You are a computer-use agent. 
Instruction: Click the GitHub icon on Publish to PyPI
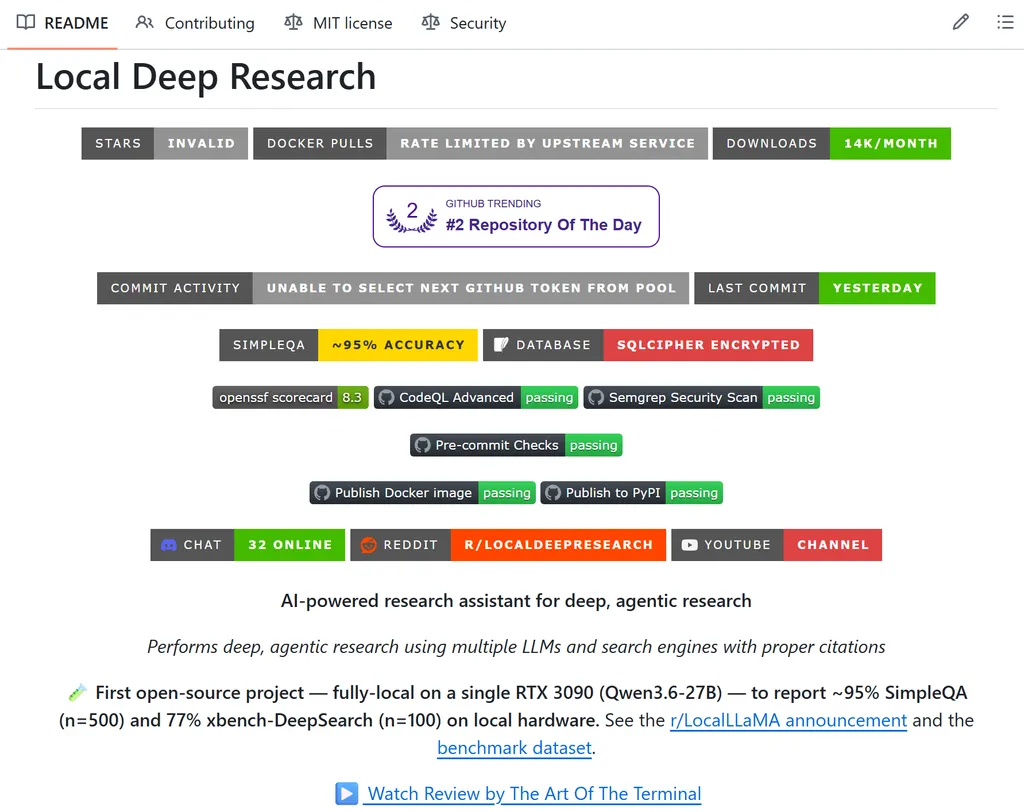click(552, 493)
